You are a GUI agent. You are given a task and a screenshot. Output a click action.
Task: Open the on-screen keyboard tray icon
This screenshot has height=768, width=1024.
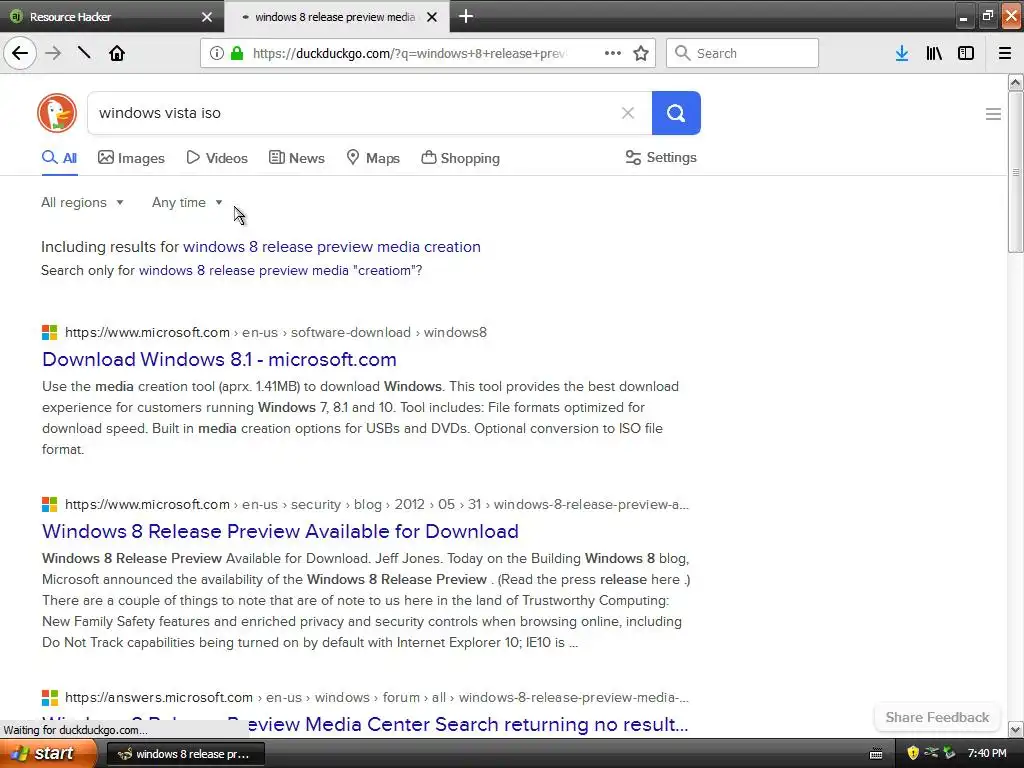tap(876, 754)
